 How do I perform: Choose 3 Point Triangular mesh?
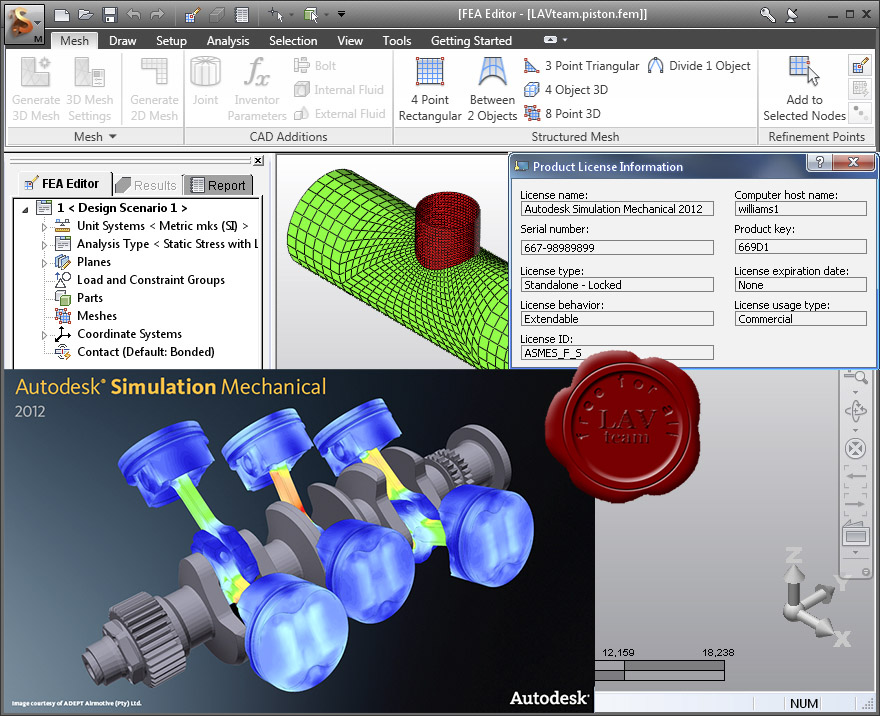coord(581,66)
